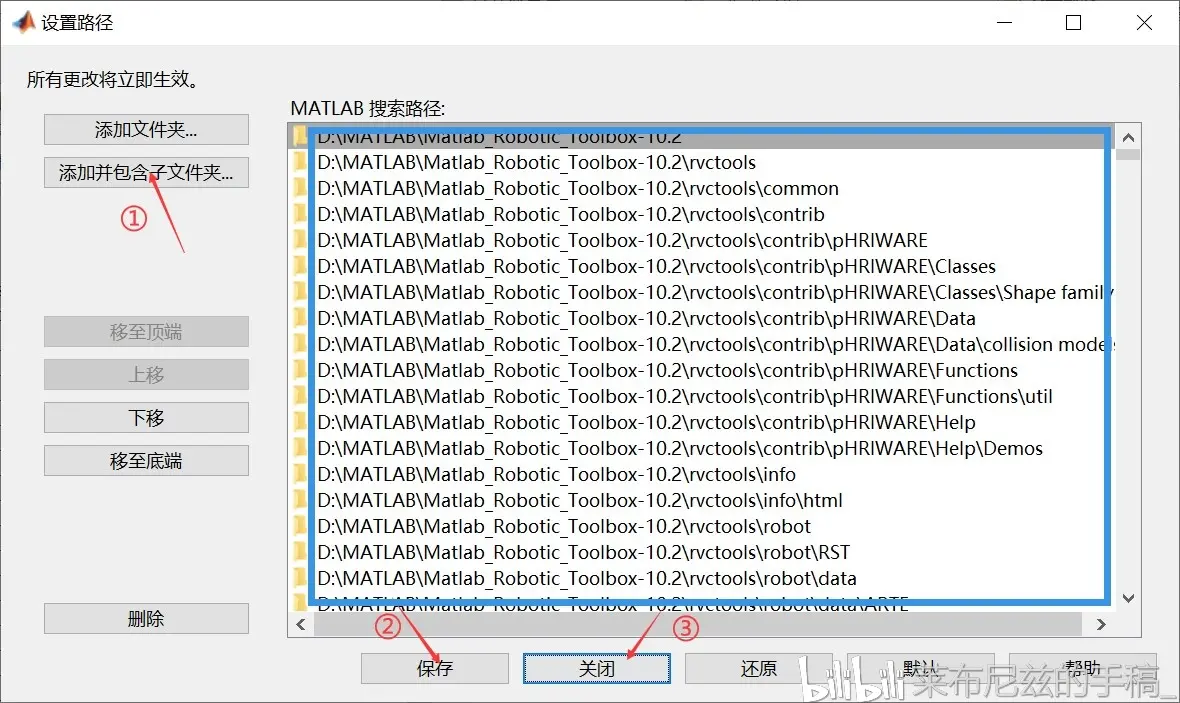Click folder icon of rvctools\common row
This screenshot has width=1180, height=703.
pos(300,188)
